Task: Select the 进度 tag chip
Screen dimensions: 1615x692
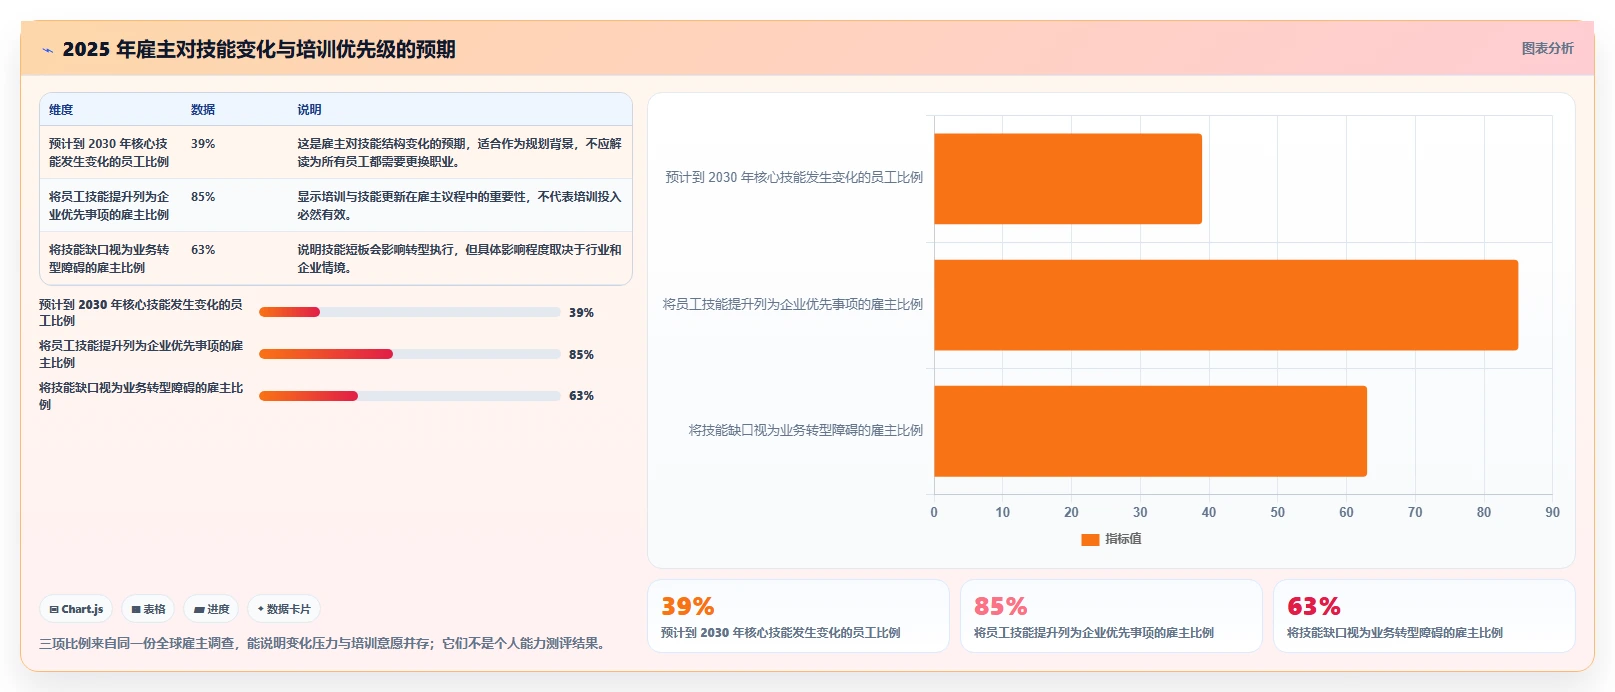Action: (x=212, y=609)
